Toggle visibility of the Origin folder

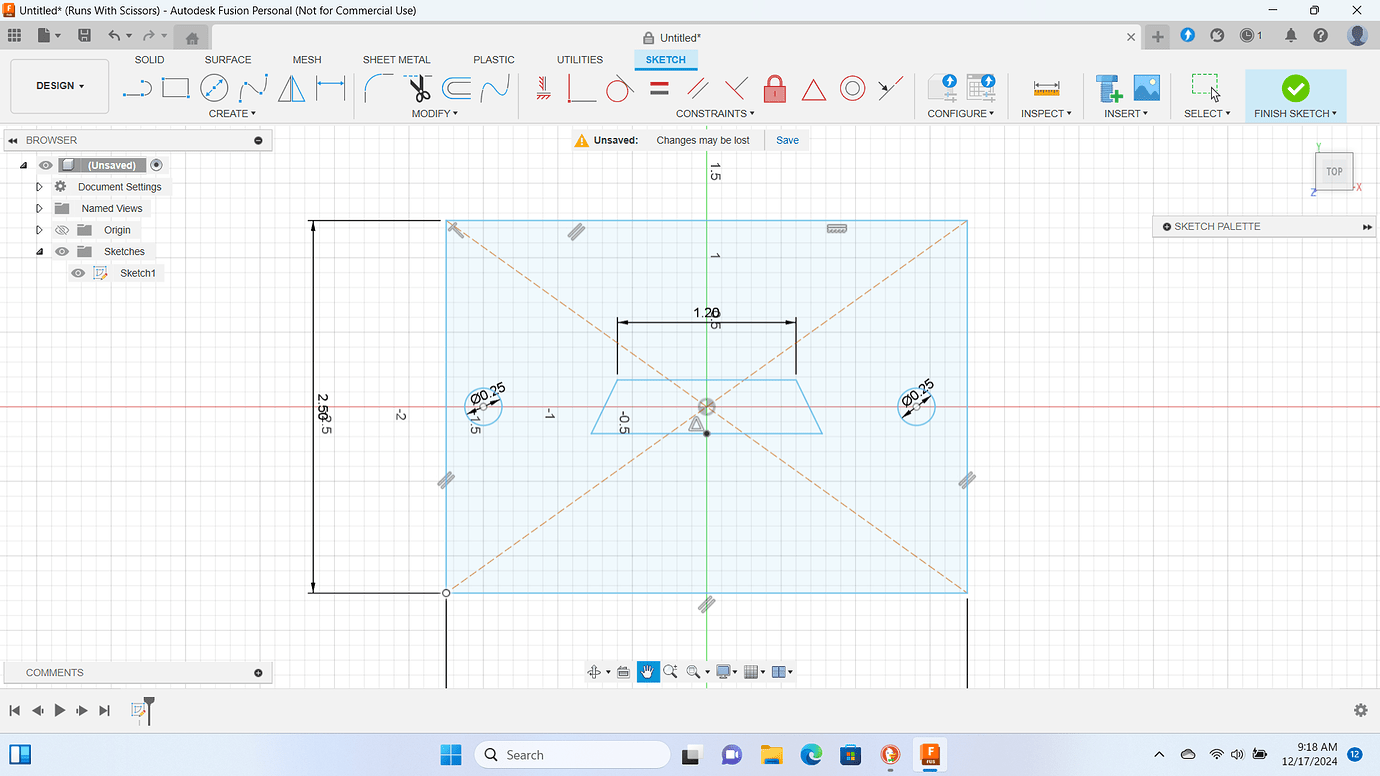(x=61, y=229)
